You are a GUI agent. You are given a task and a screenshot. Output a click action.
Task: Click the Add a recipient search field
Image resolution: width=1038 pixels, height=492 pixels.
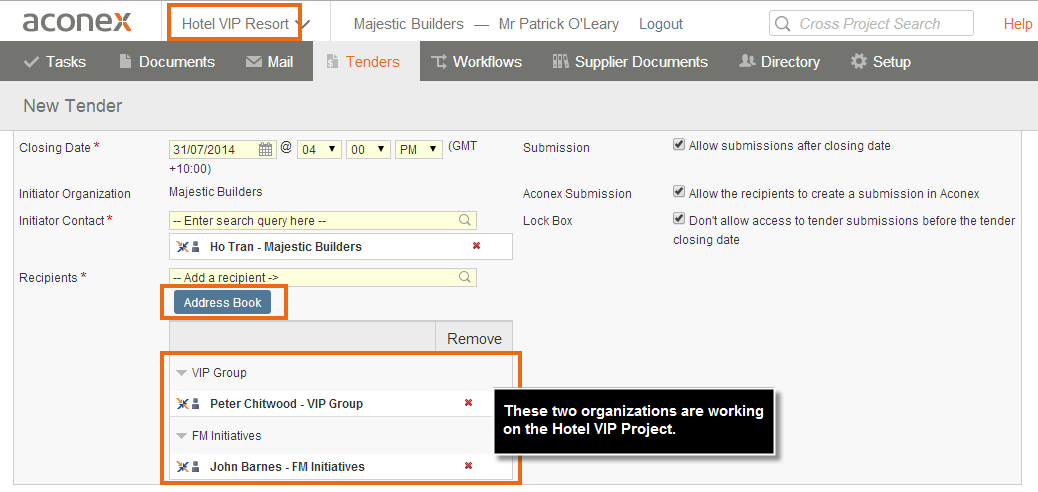pos(323,277)
